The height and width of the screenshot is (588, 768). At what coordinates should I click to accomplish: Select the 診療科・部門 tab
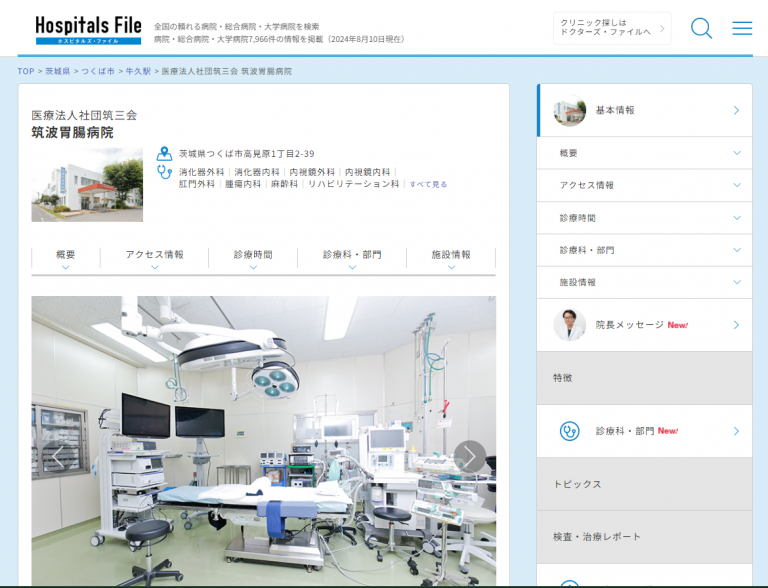coord(352,258)
